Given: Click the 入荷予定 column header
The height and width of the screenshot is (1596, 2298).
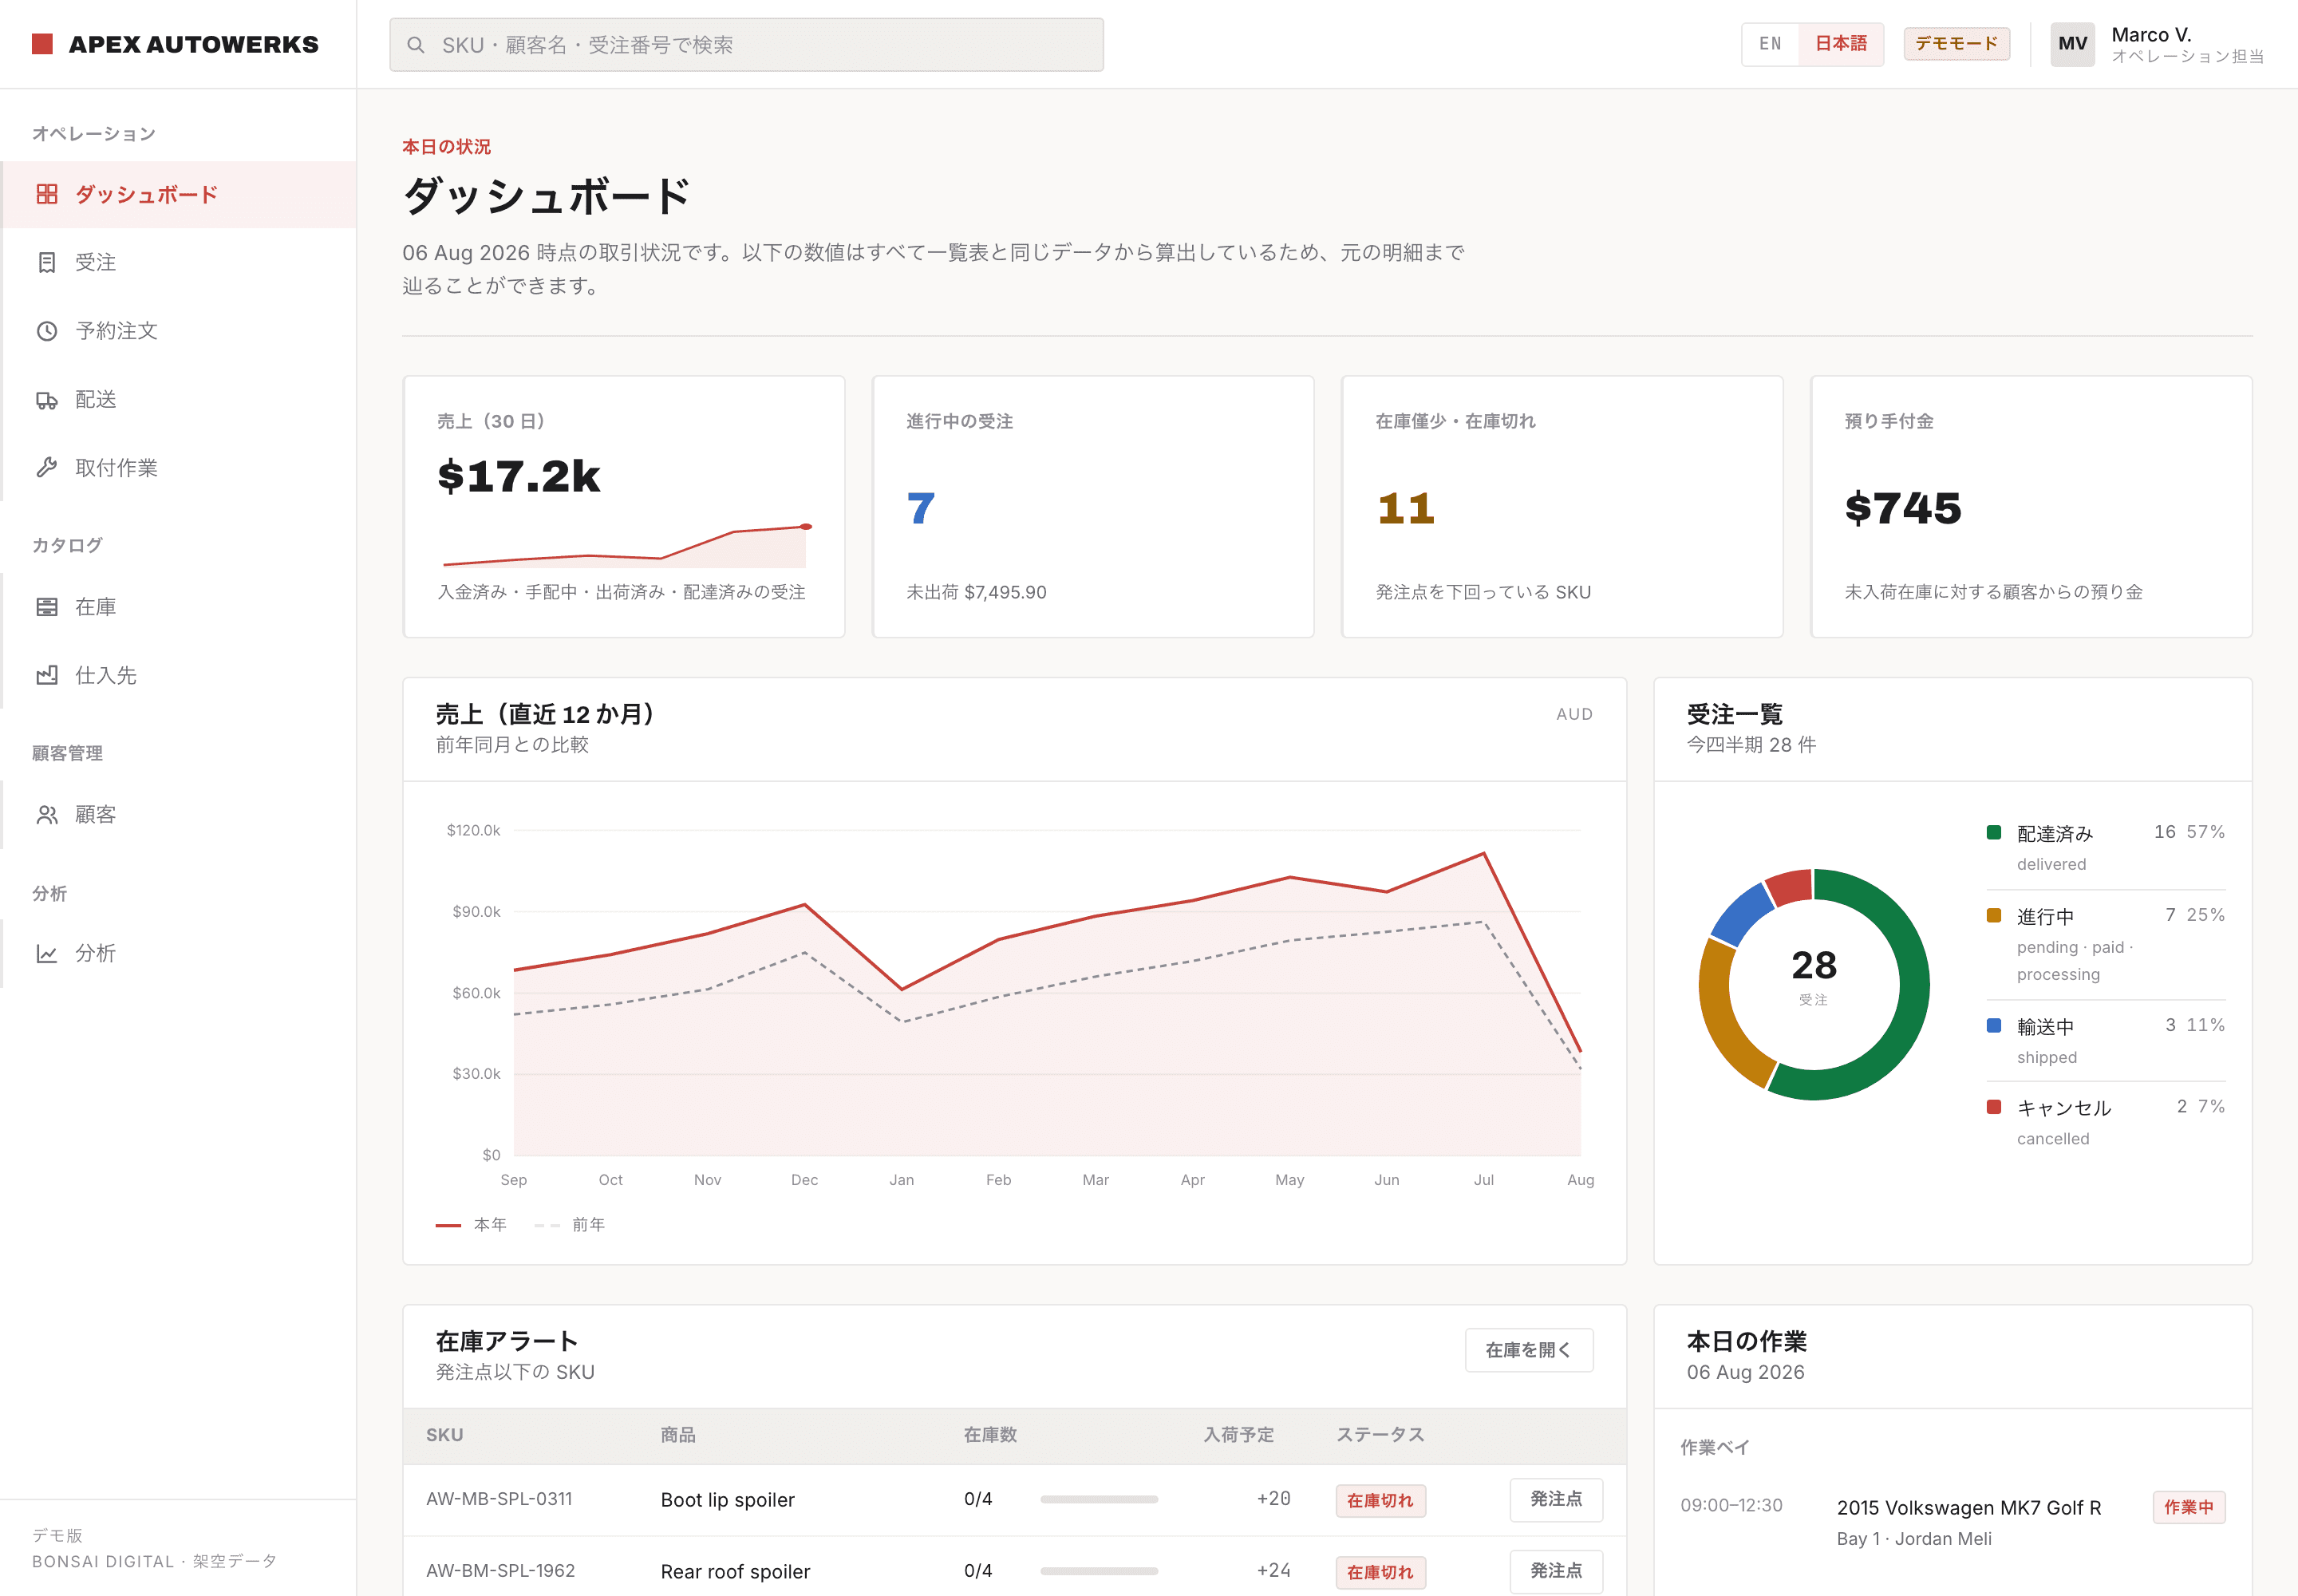Looking at the screenshot, I should [x=1238, y=1435].
